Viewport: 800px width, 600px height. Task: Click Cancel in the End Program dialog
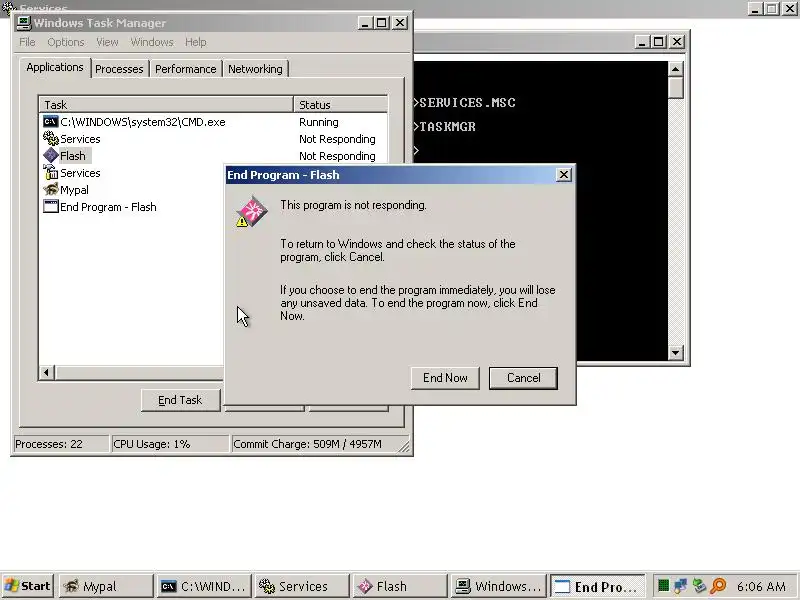523,378
